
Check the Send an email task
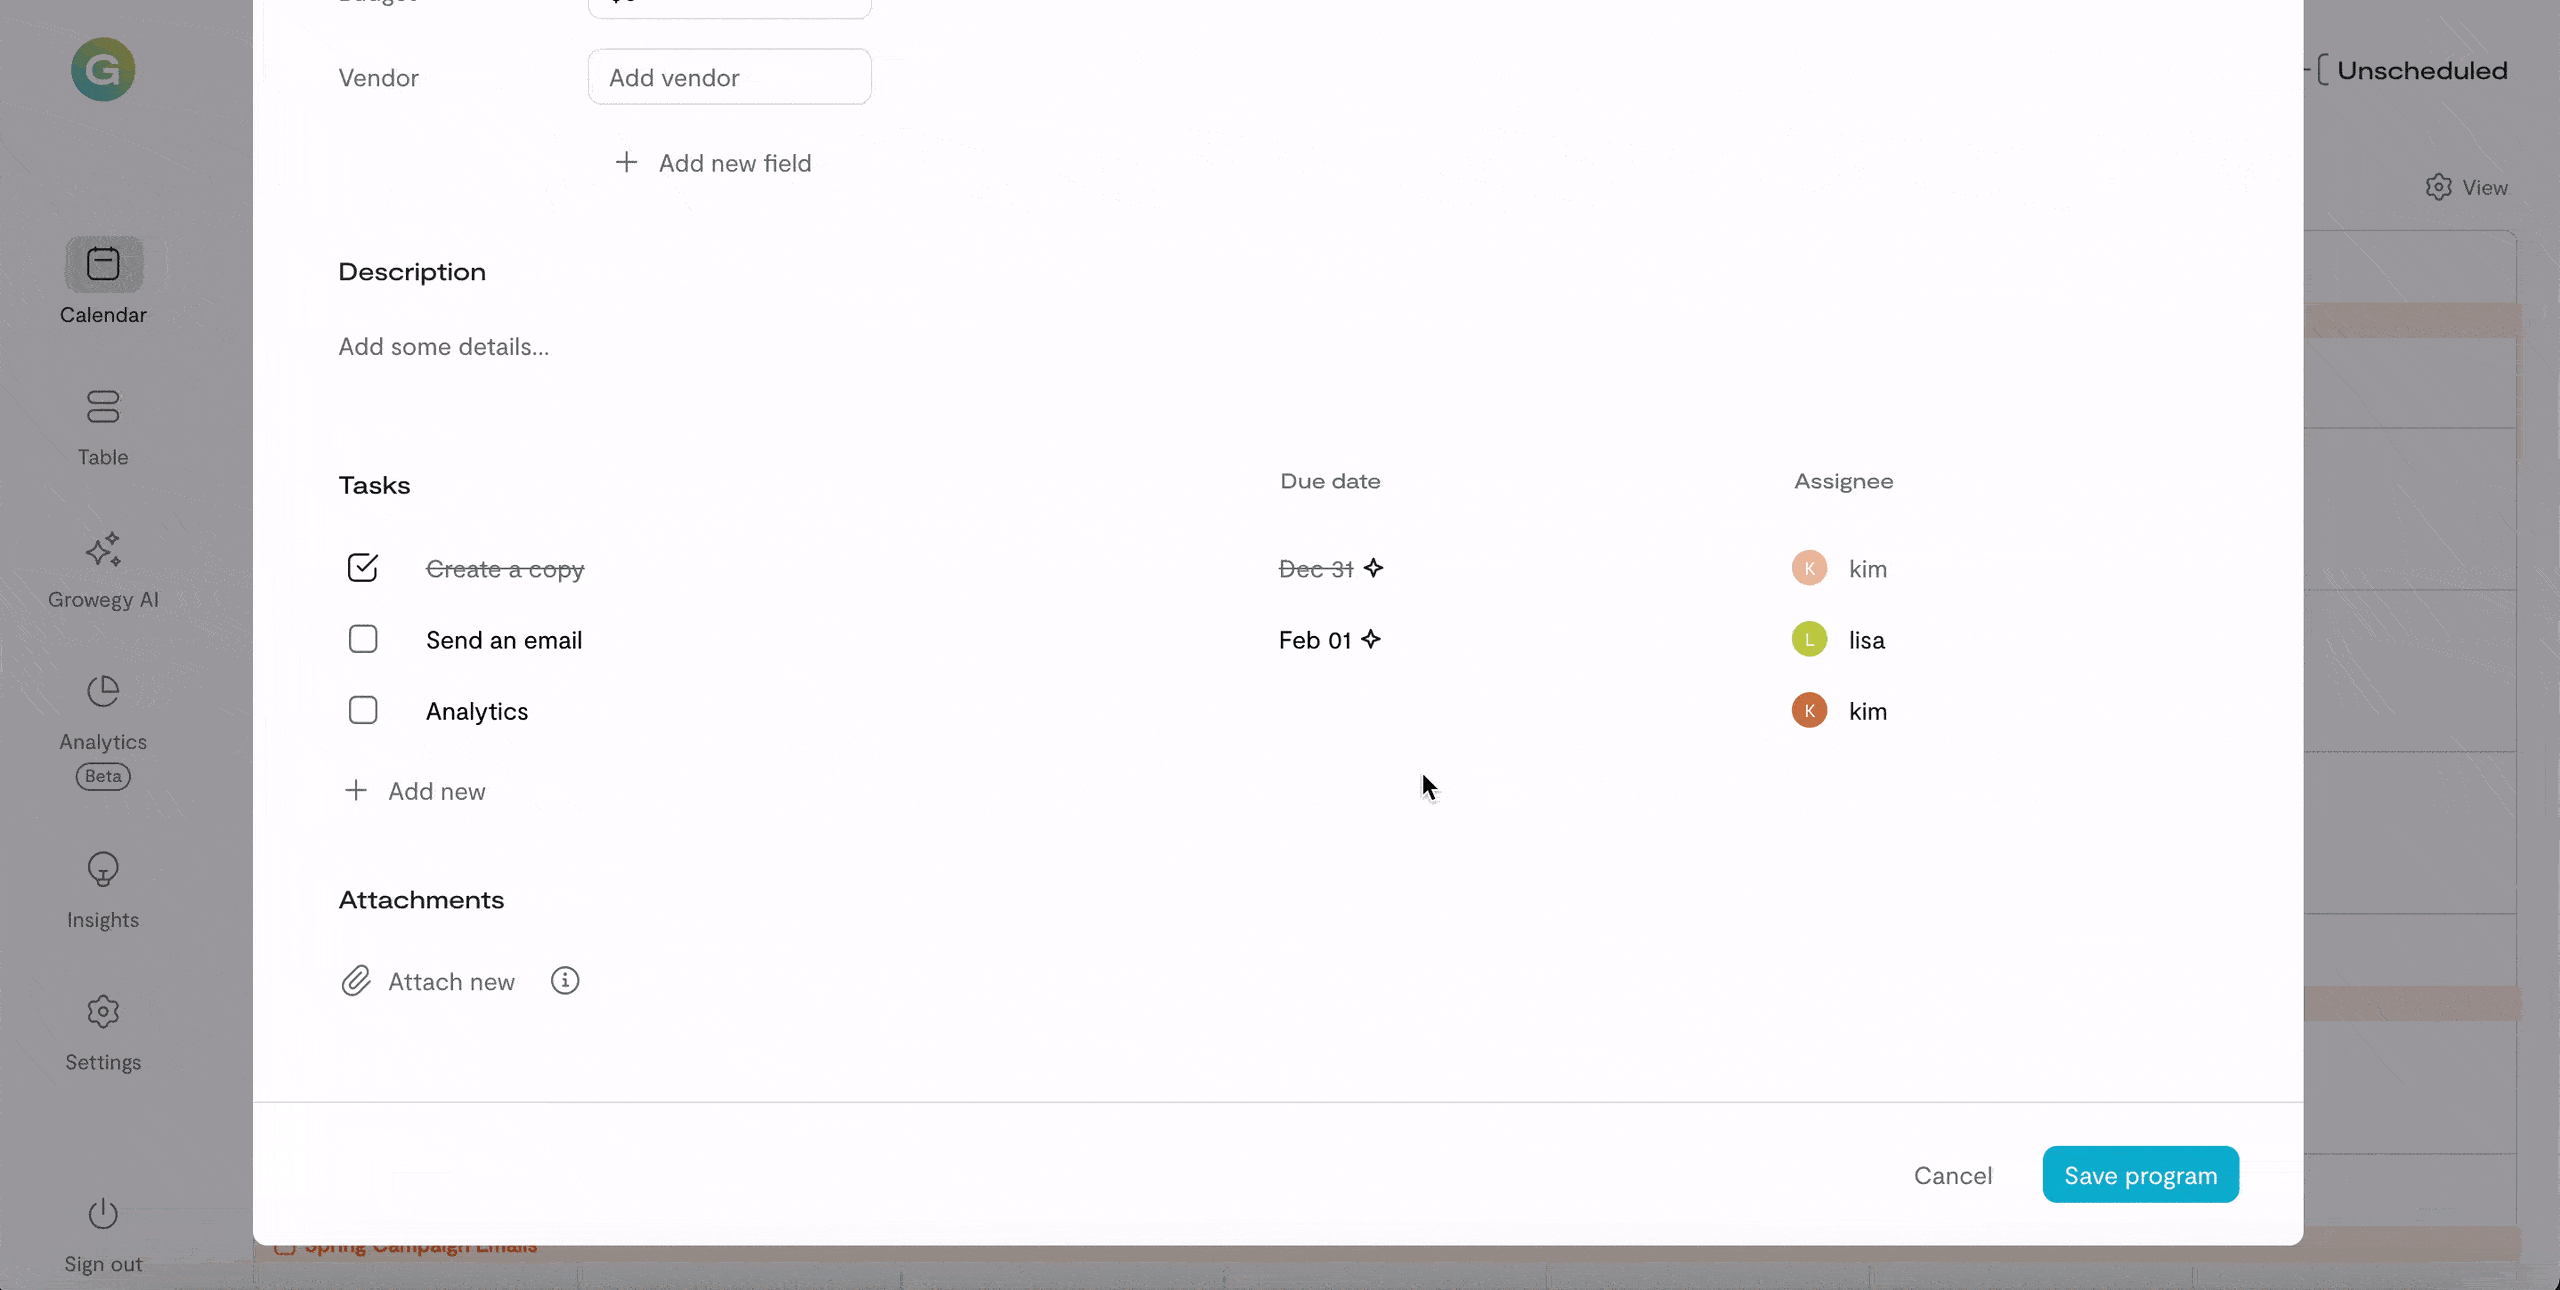pyautogui.click(x=362, y=639)
